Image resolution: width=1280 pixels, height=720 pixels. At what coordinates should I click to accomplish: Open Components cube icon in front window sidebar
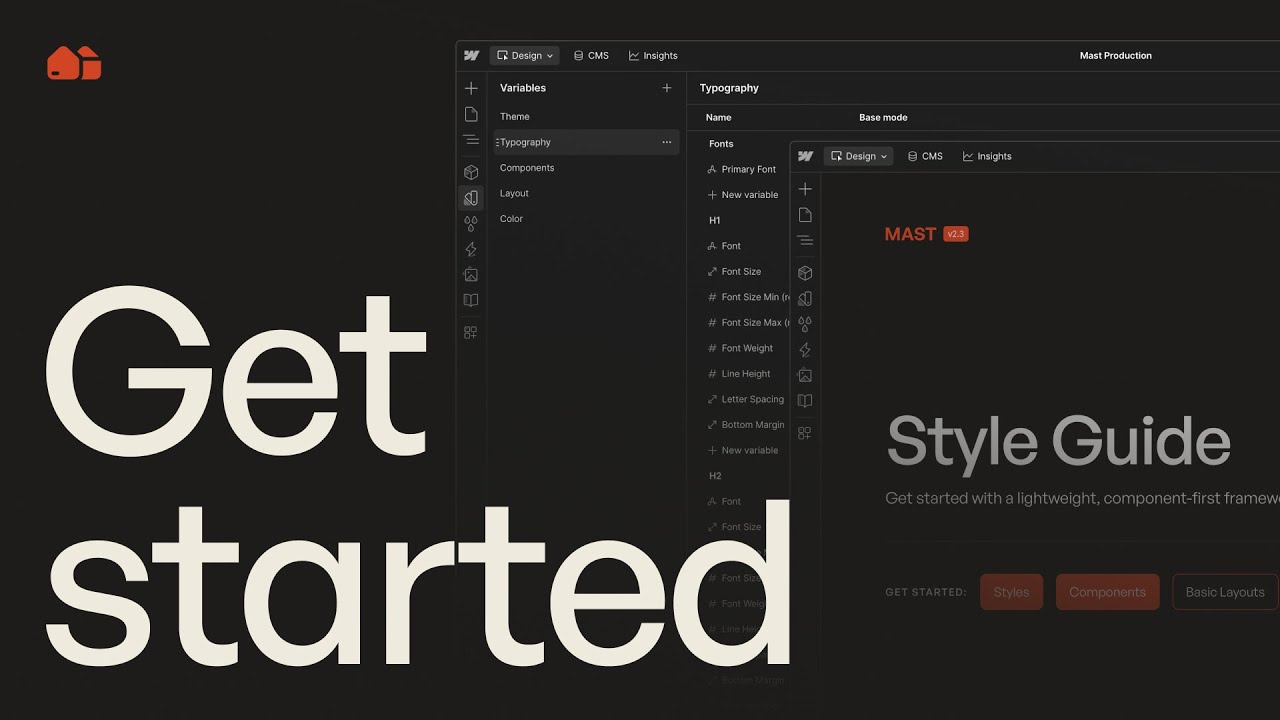coord(805,273)
